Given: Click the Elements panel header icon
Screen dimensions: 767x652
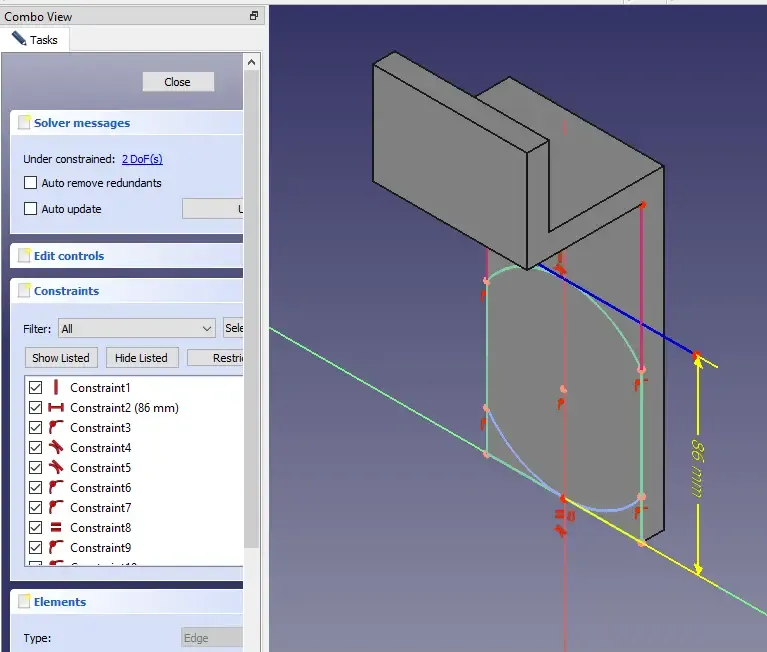Looking at the screenshot, I should [x=24, y=602].
